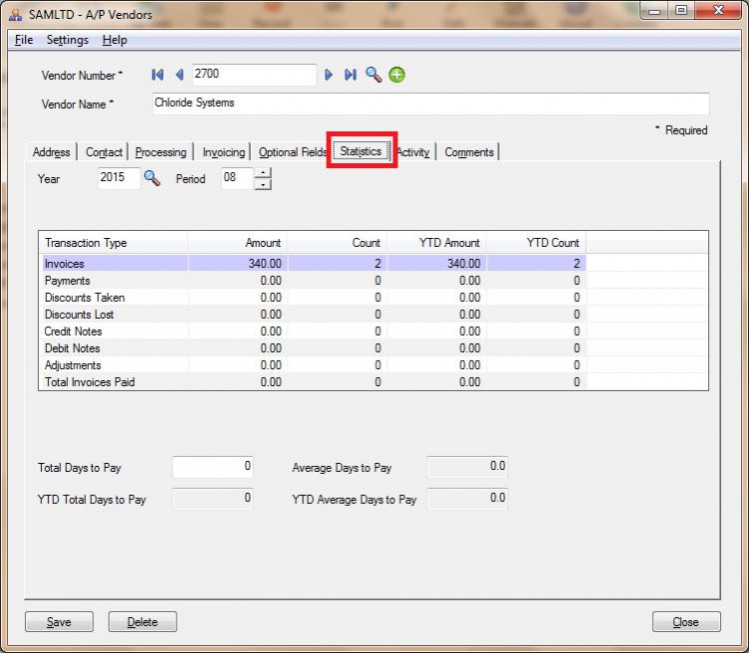The height and width of the screenshot is (653, 750).
Task: Click the Vendor Name field Chloride Systems
Action: 430,103
